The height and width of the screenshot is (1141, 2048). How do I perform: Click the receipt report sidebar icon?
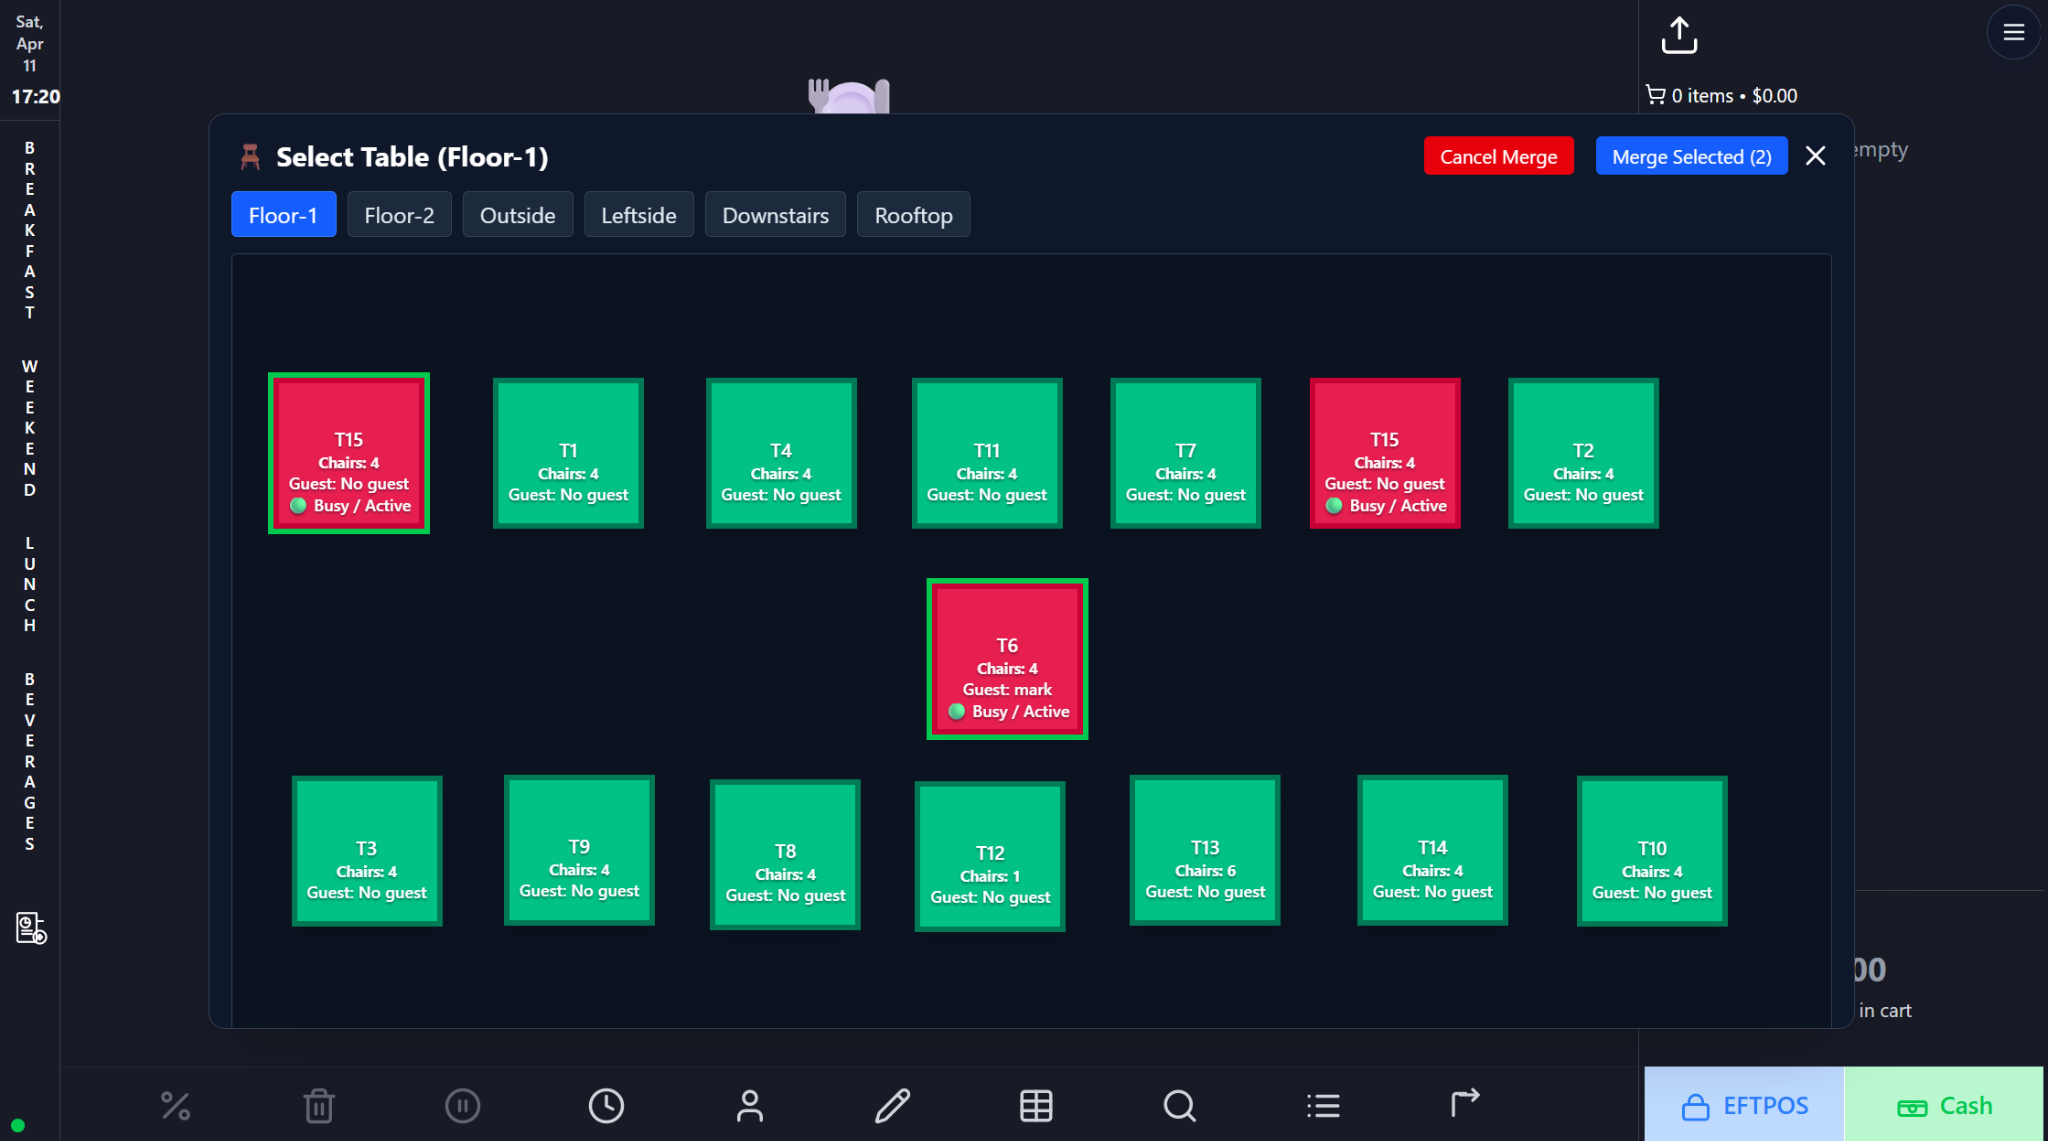click(x=31, y=927)
